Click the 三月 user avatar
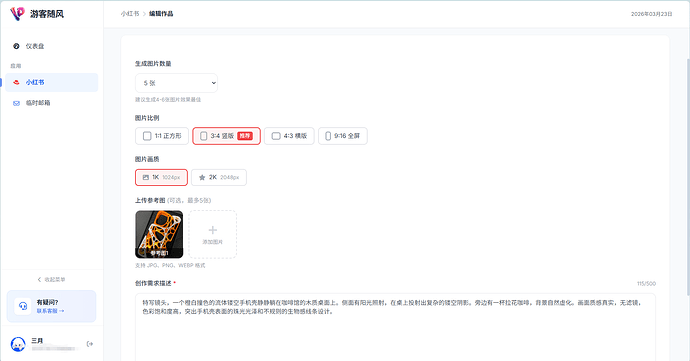The width and height of the screenshot is (690, 361). (x=18, y=344)
